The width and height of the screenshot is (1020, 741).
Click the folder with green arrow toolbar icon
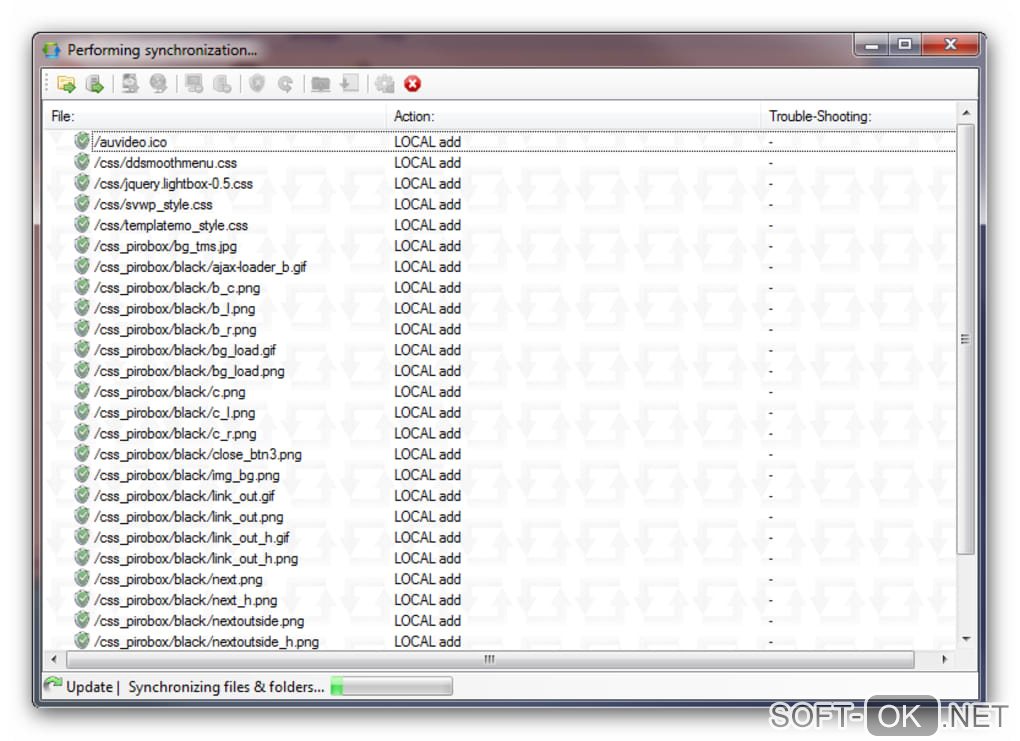(x=66, y=84)
